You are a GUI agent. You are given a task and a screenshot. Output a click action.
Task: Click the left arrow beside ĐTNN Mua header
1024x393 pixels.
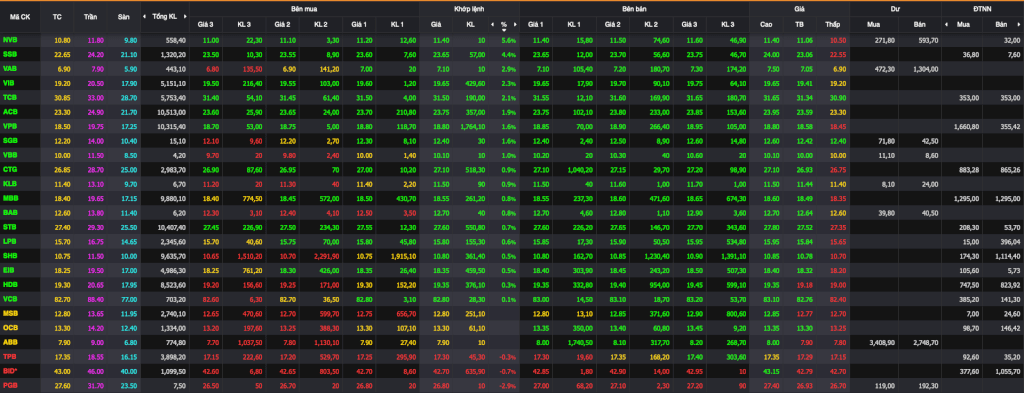tap(946, 24)
